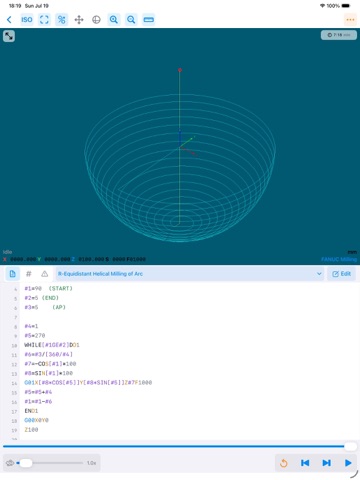Tap the machining time indicator badge

pyautogui.click(x=339, y=35)
